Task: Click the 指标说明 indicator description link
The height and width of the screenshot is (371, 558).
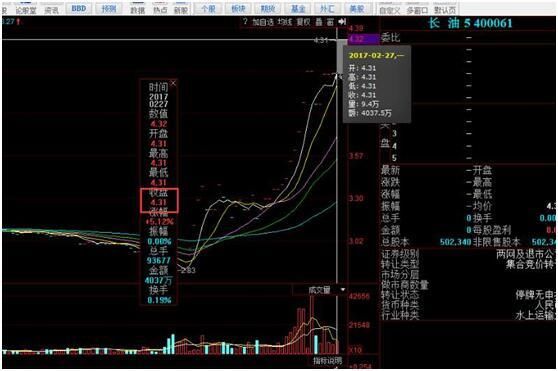Action: 327,361
